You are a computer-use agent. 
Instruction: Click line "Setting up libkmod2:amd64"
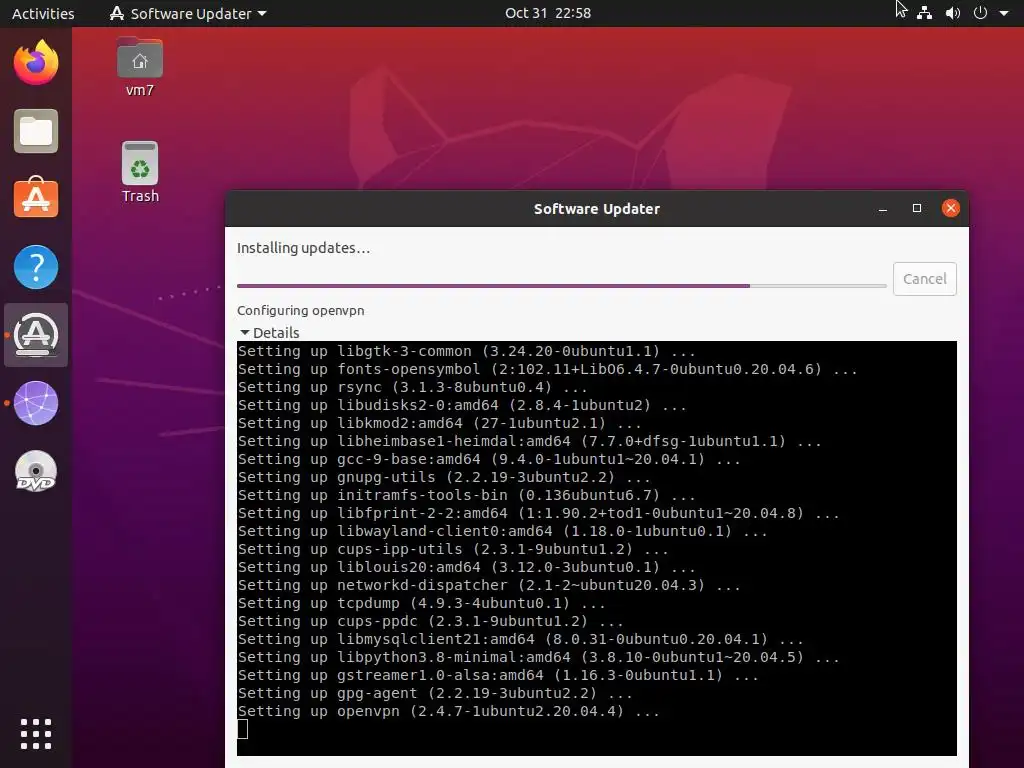pos(440,423)
